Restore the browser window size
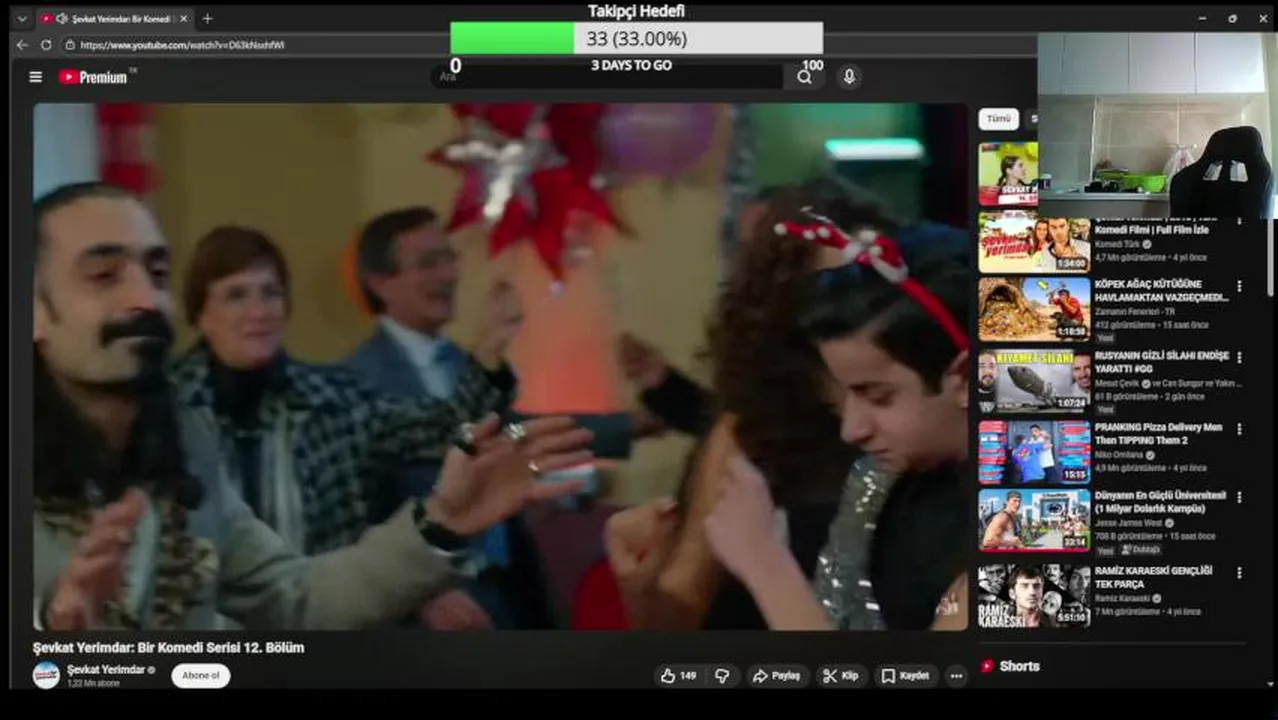 coord(1232,18)
